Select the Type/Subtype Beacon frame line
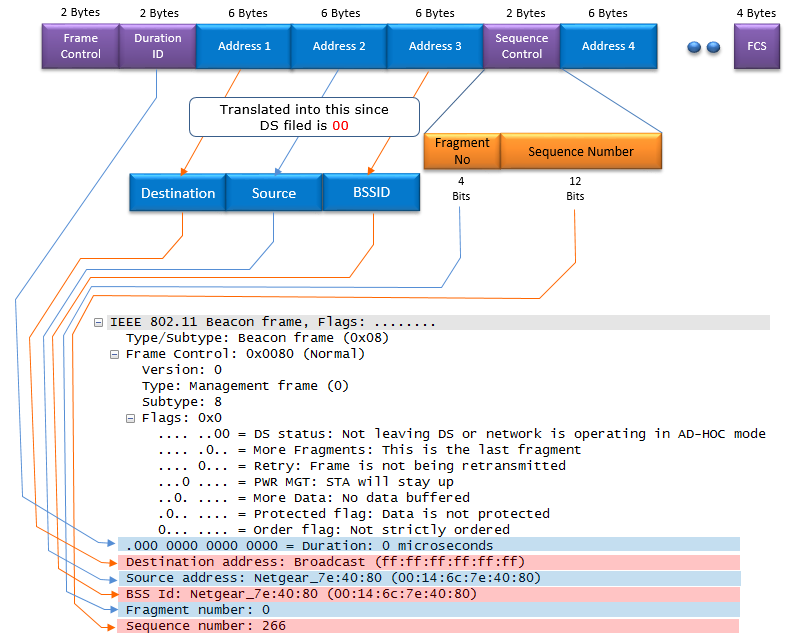Viewport: 791px width, 638px height. coord(257,338)
